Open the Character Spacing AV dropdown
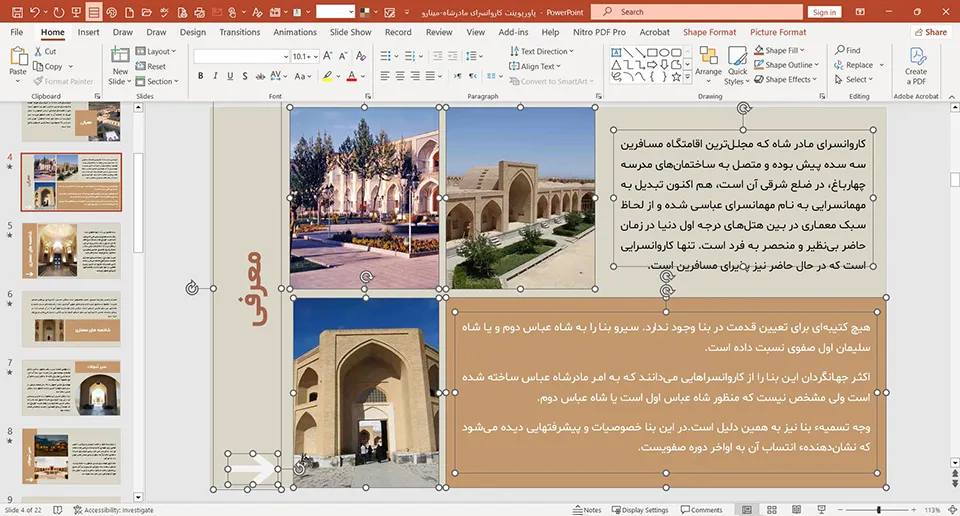This screenshot has height=516, width=960. [279, 76]
